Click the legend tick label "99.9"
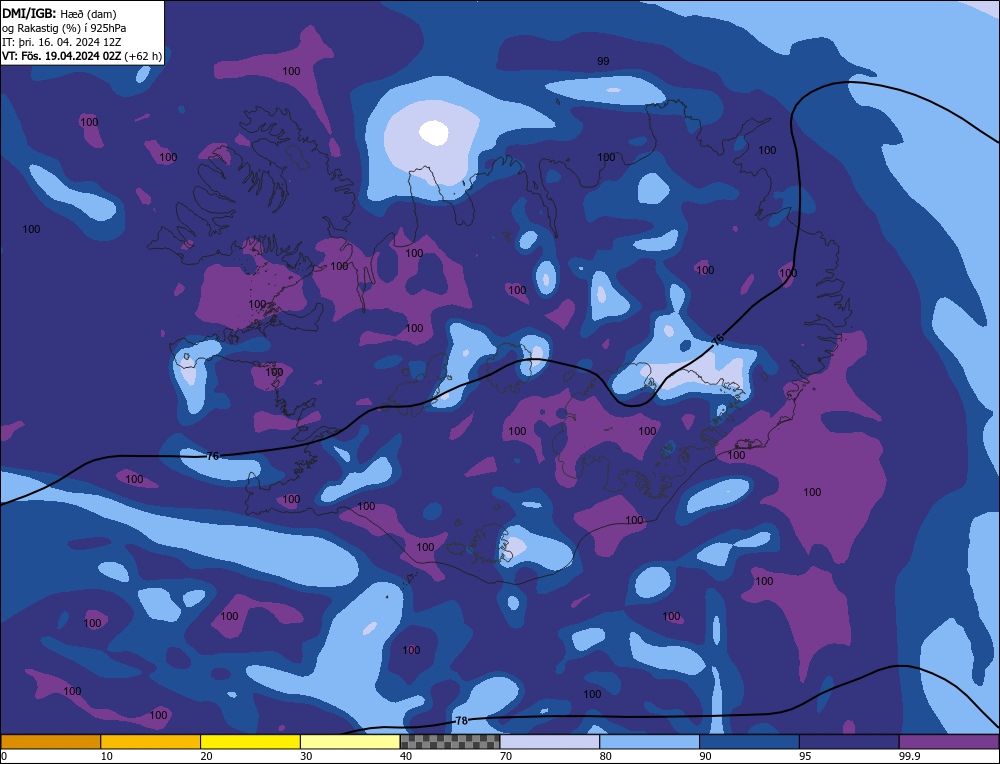 point(909,756)
